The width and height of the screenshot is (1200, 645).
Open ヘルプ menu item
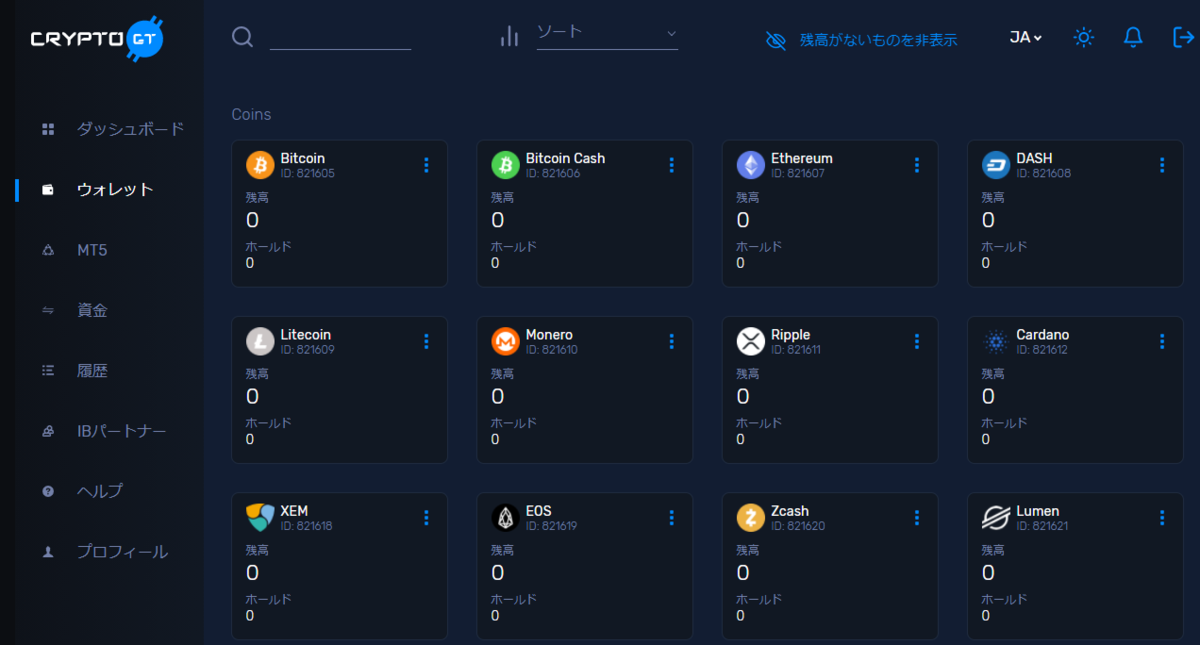[100, 491]
